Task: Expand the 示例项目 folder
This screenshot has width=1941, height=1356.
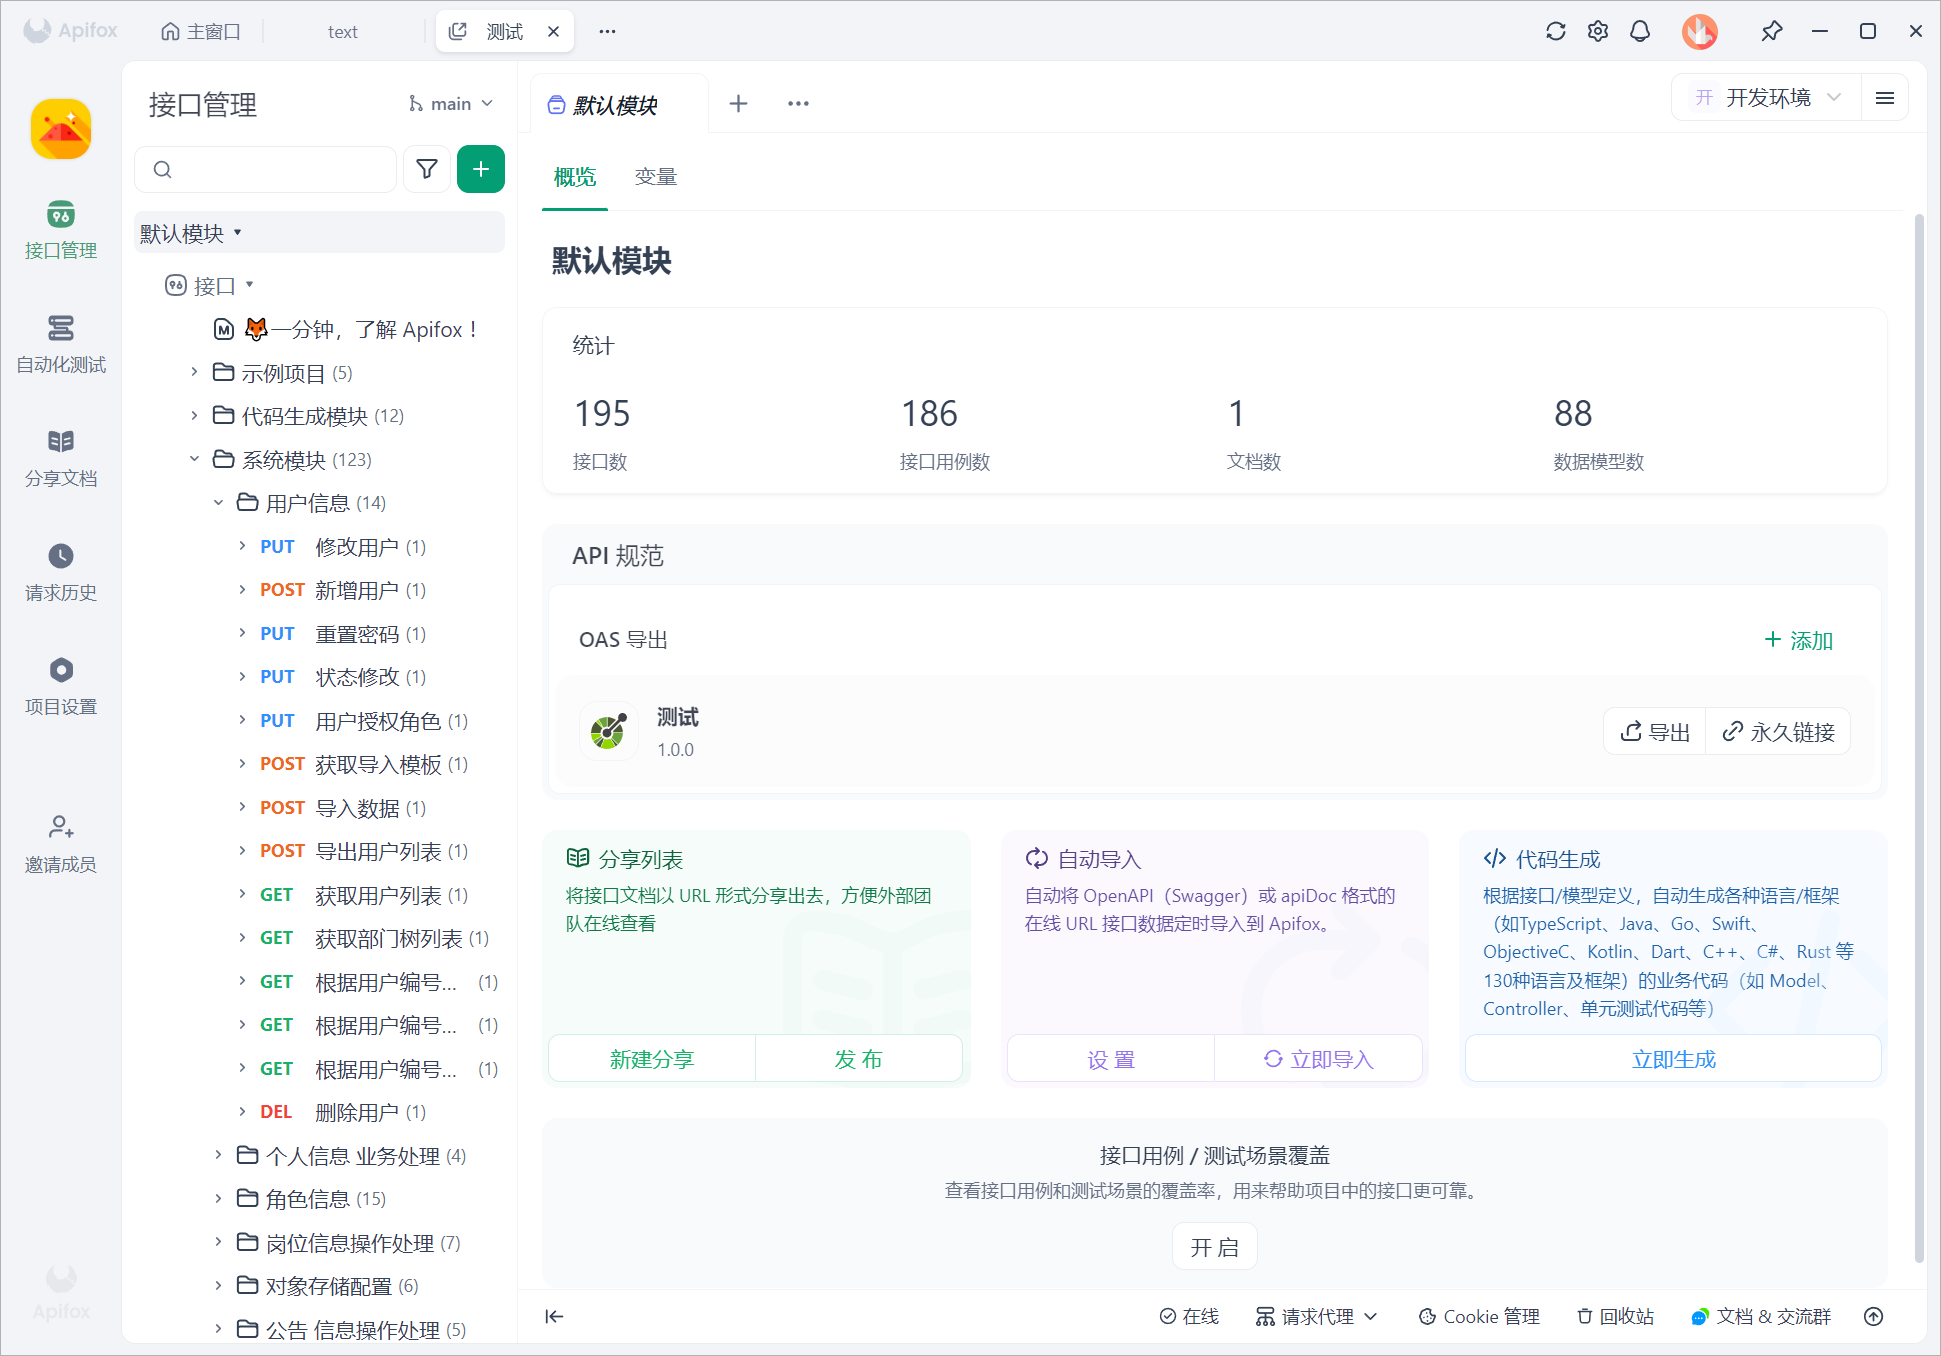Action: (195, 372)
